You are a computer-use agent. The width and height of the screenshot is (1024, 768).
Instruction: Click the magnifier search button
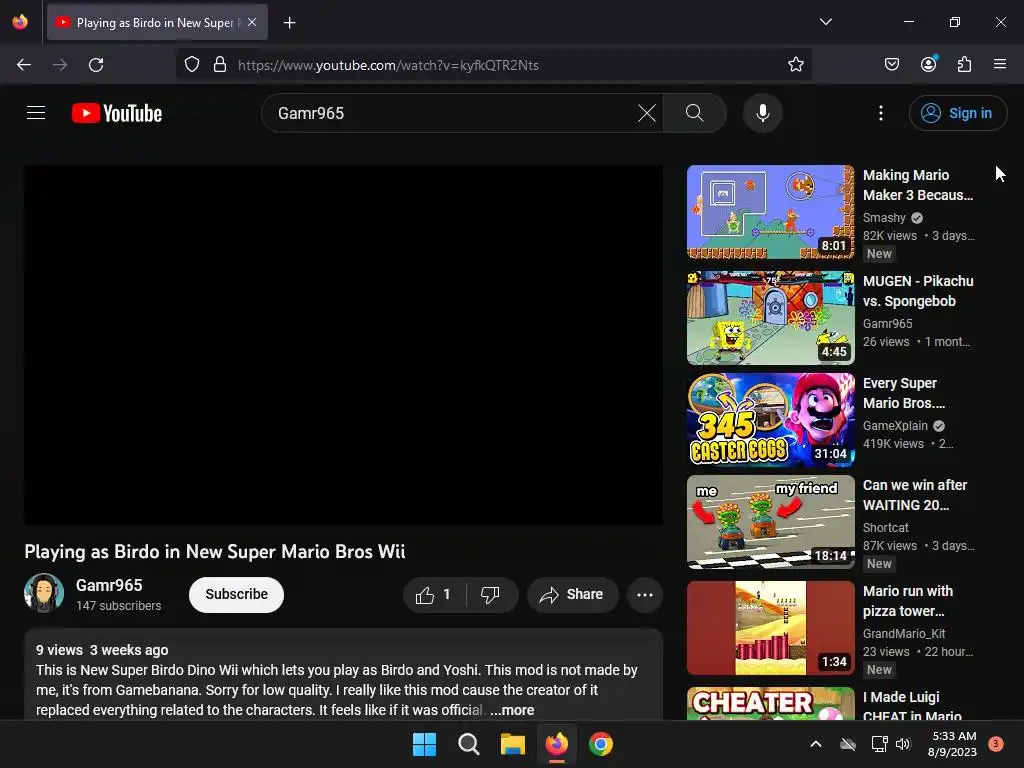pyautogui.click(x=695, y=113)
